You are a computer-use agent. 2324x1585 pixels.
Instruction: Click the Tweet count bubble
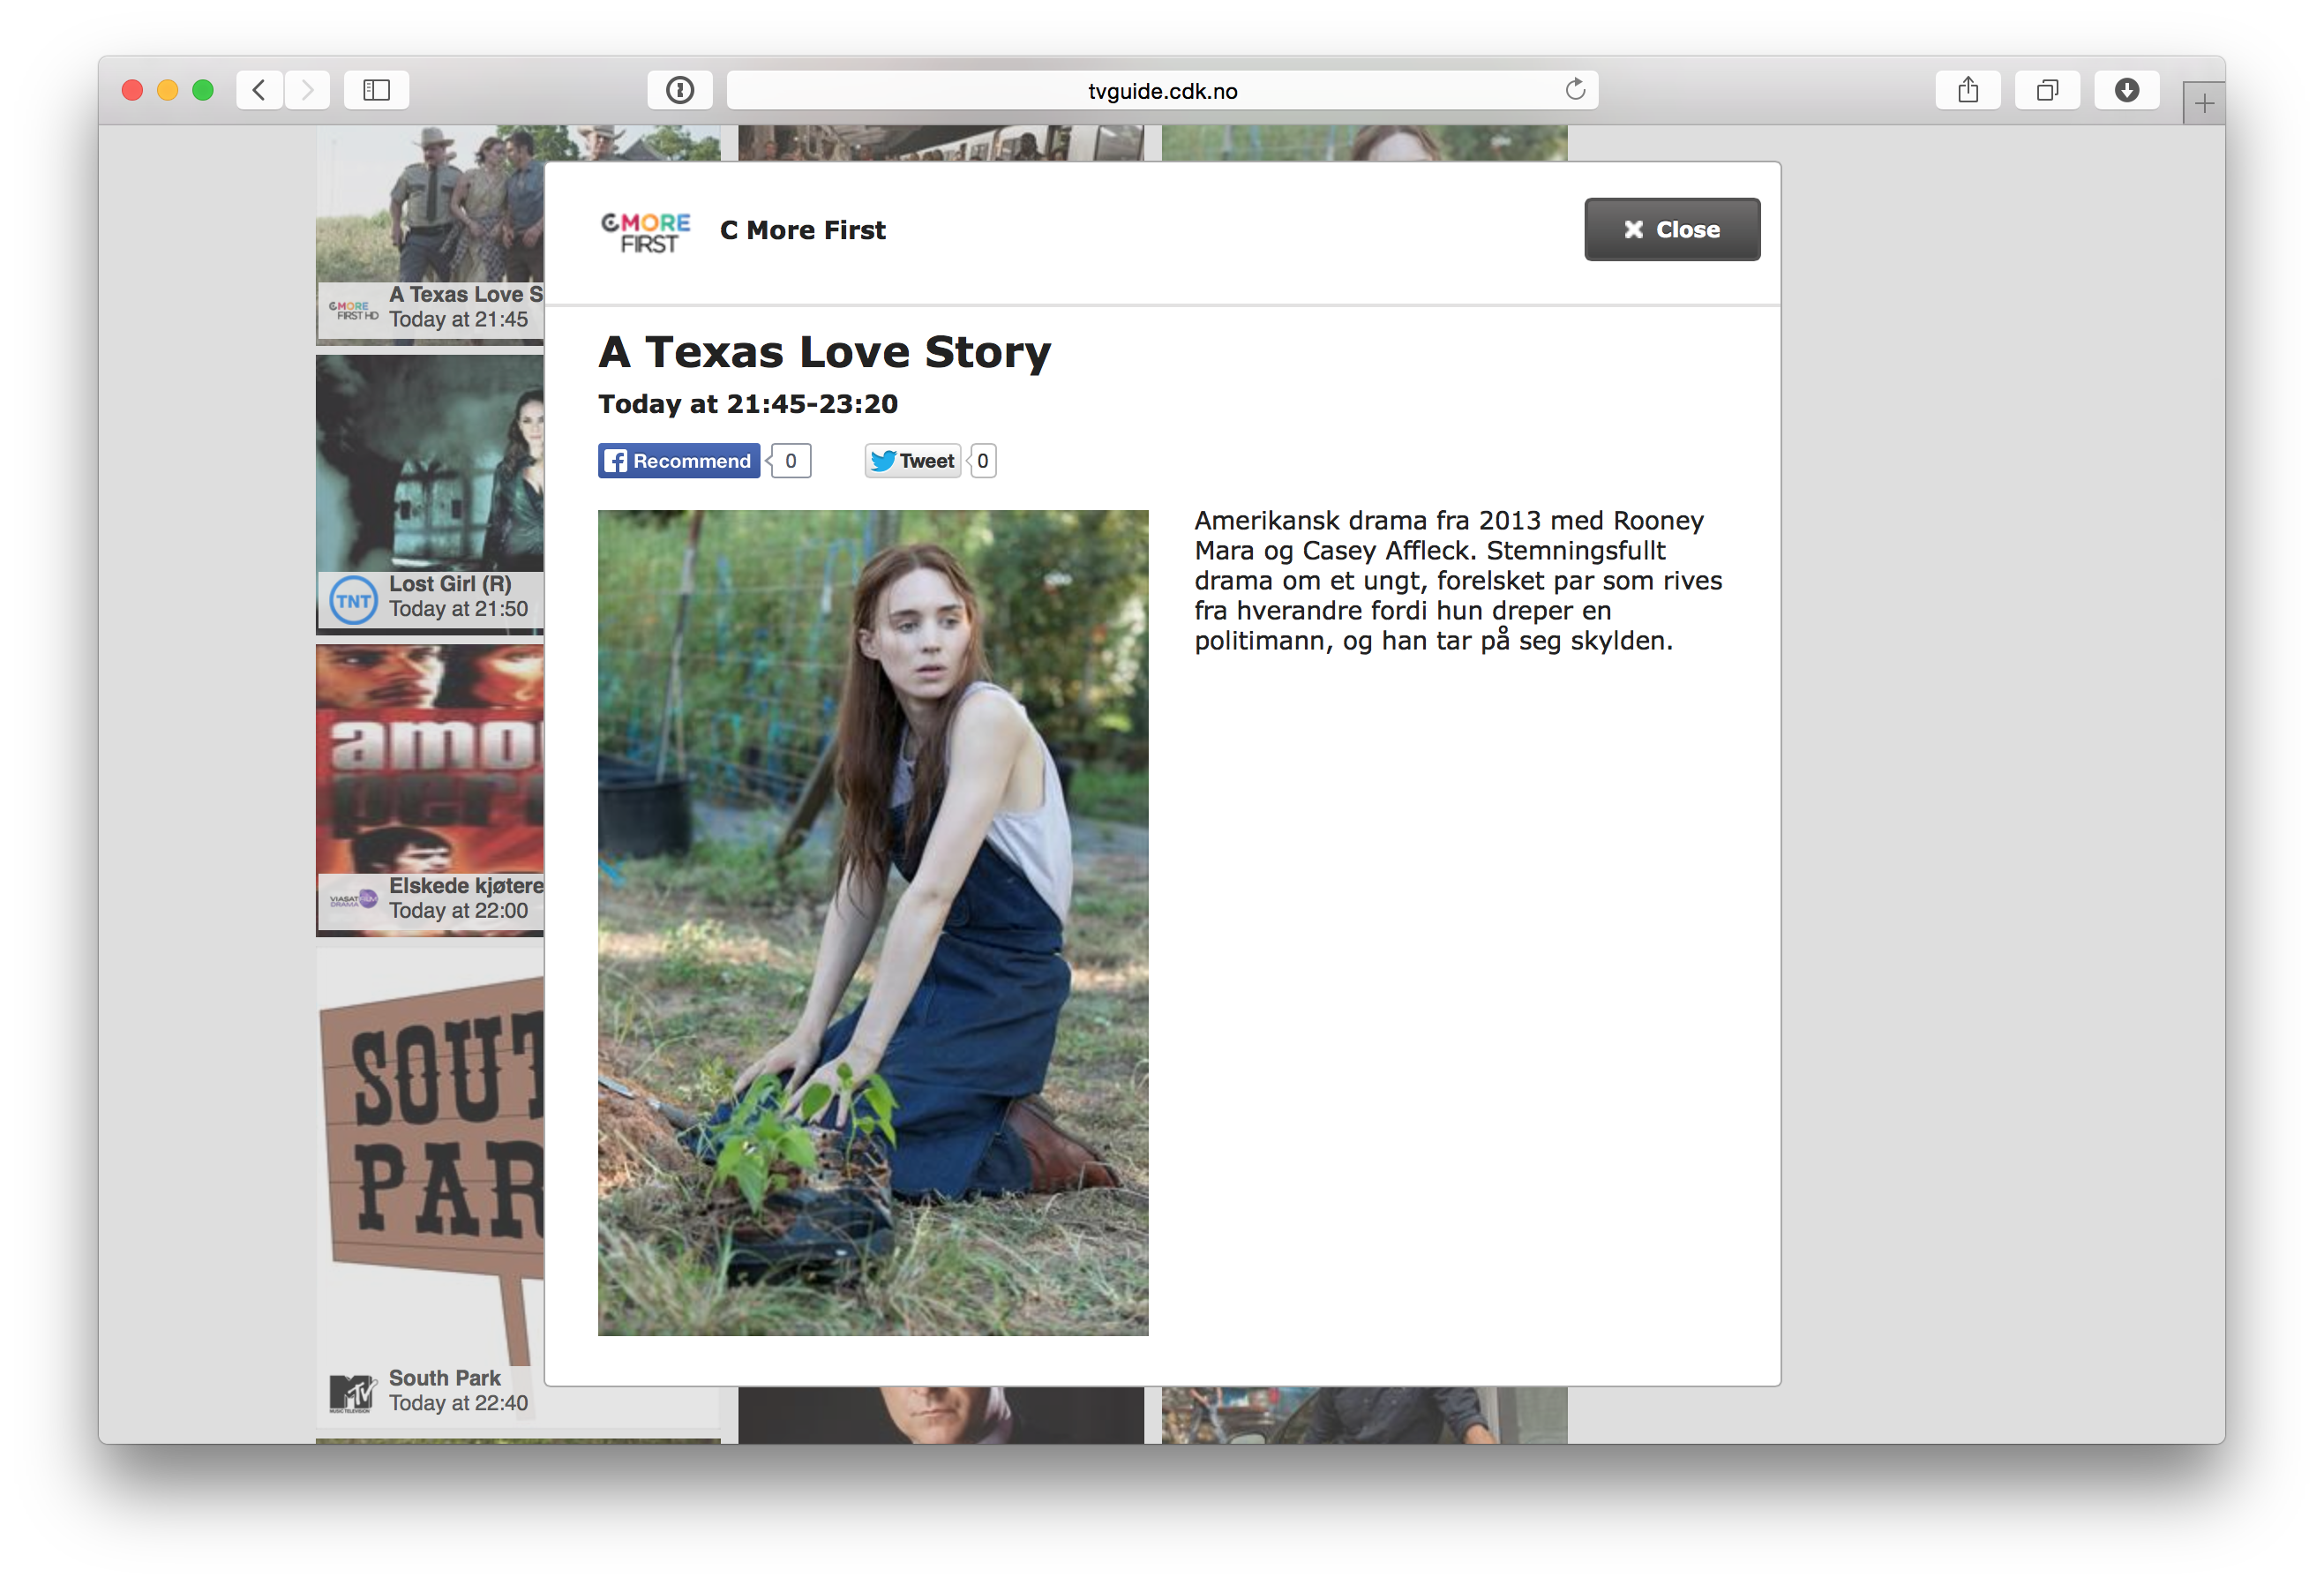click(x=982, y=461)
